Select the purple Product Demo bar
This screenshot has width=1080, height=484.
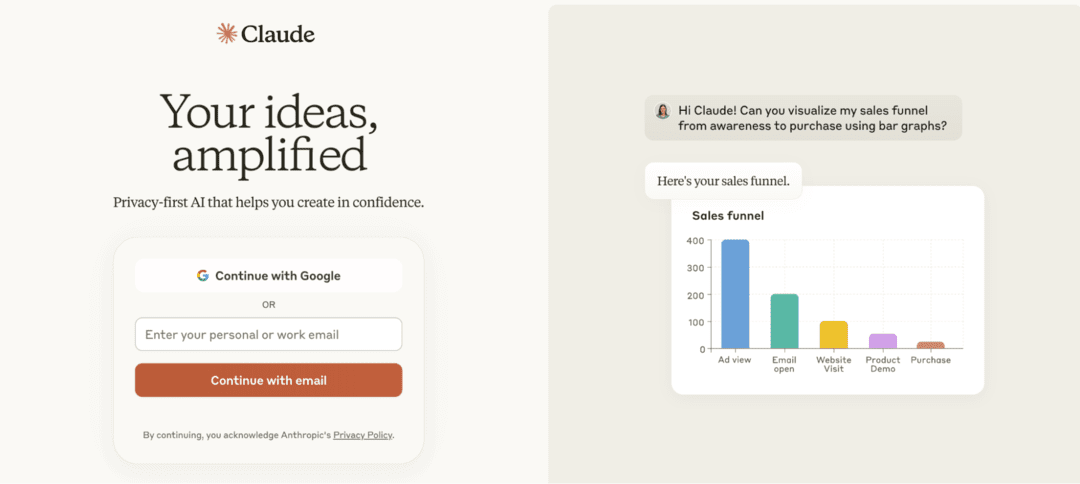tap(882, 341)
